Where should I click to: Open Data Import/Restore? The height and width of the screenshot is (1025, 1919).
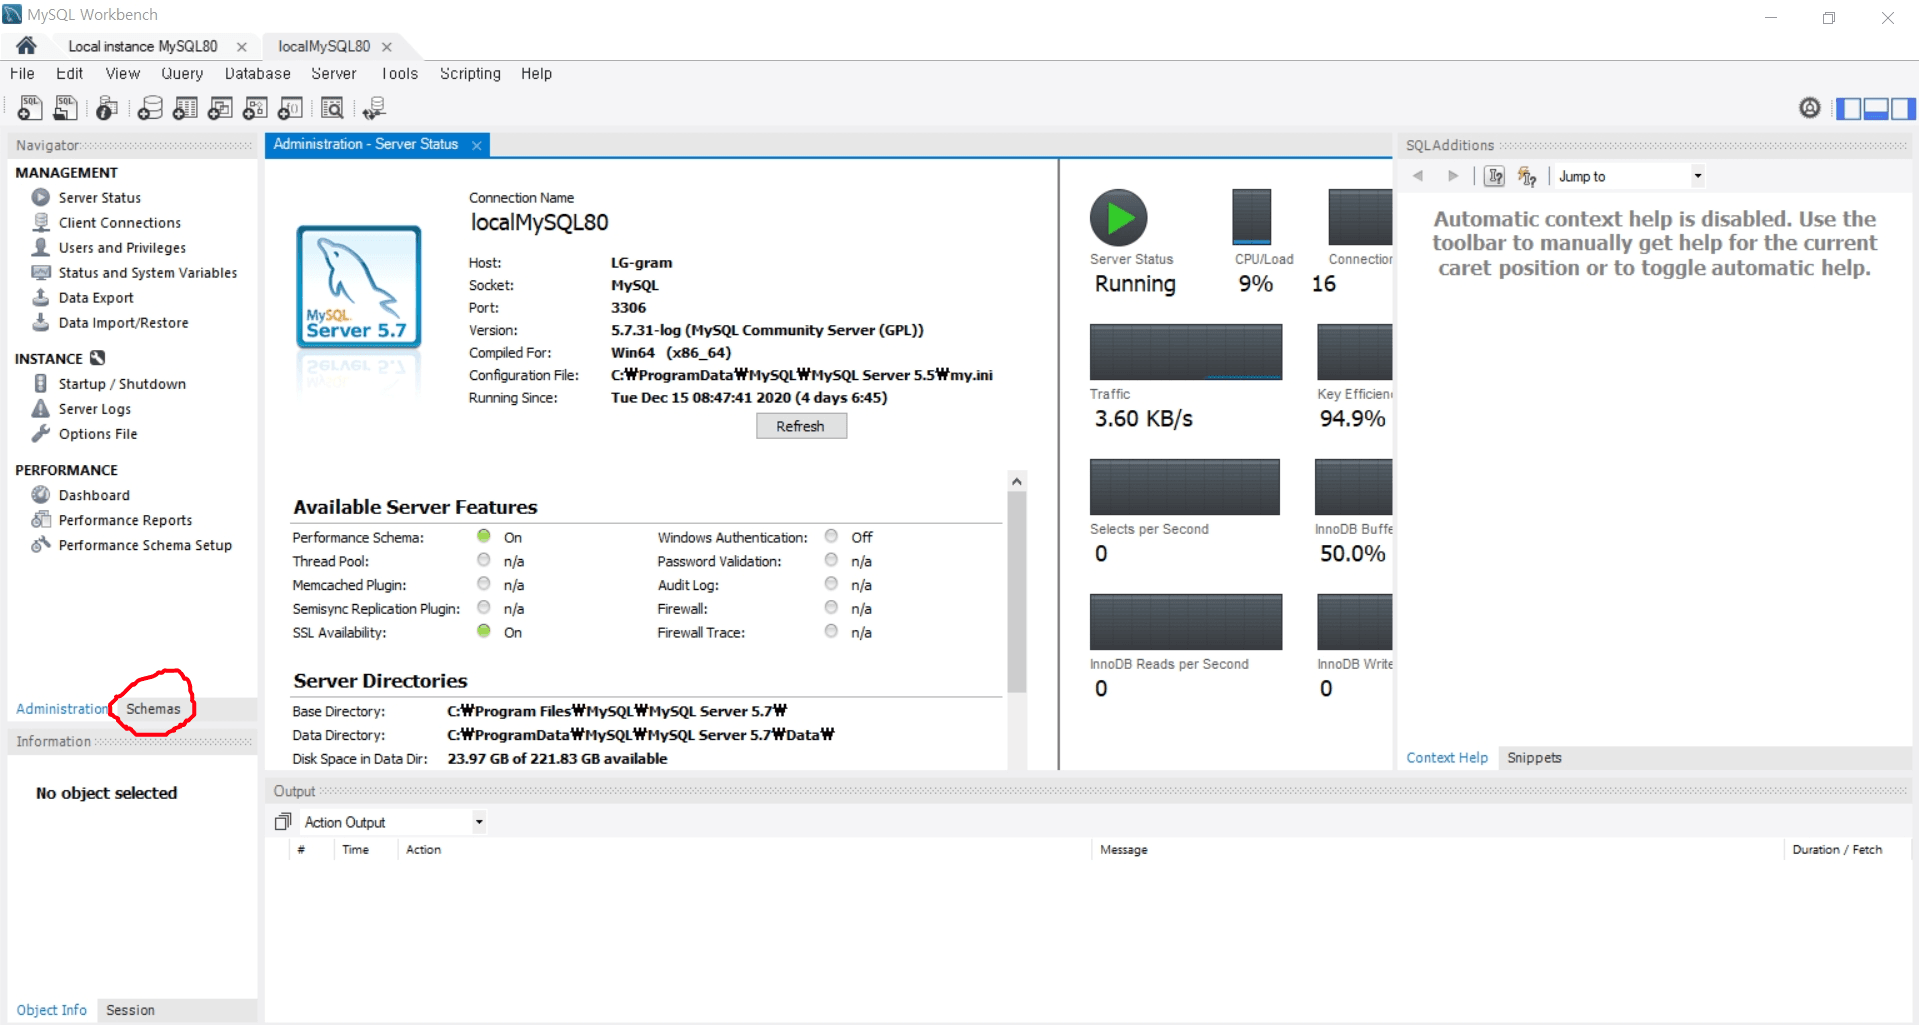click(123, 323)
